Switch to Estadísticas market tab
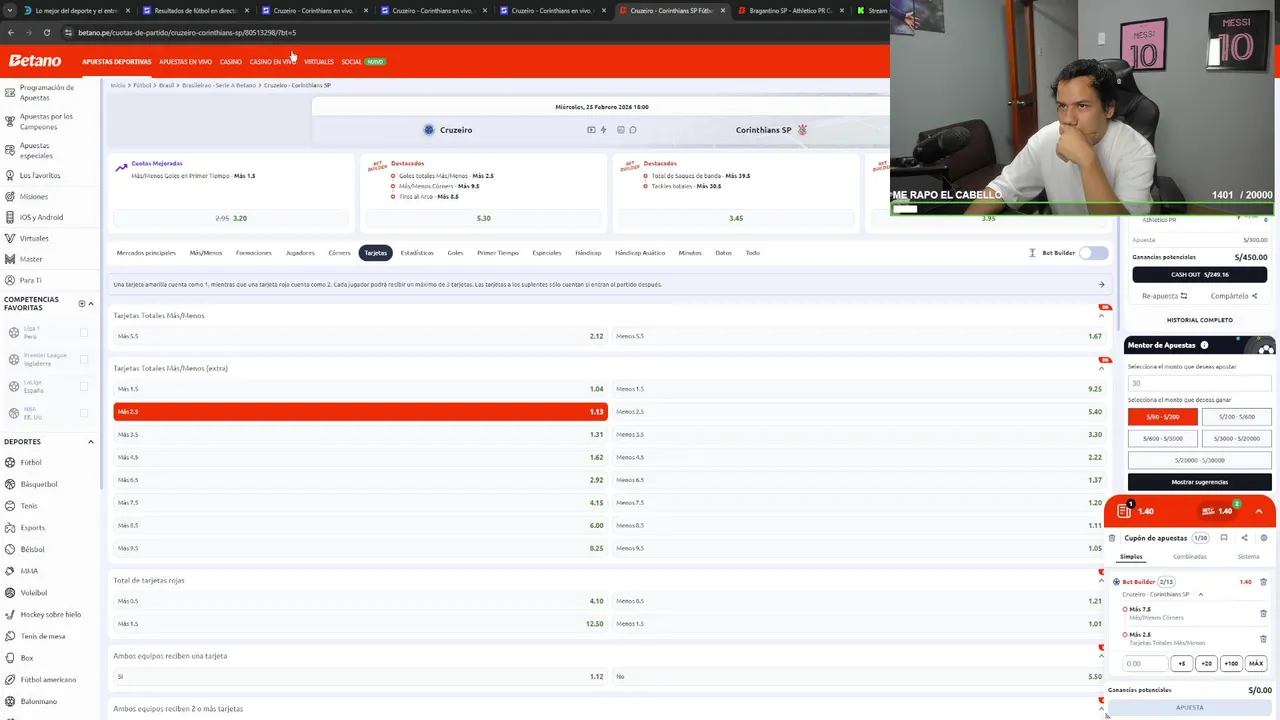This screenshot has width=1280, height=720. pyautogui.click(x=417, y=253)
